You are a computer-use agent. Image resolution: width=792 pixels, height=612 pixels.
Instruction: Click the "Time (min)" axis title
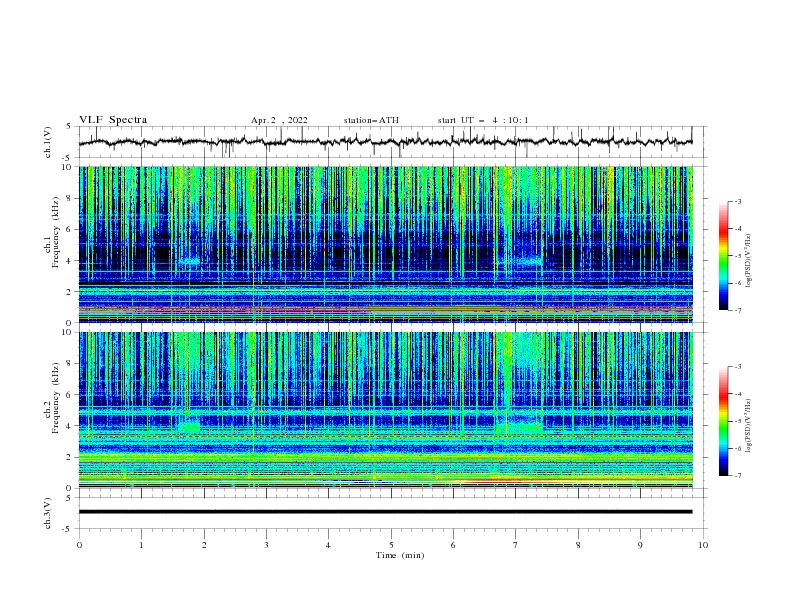pyautogui.click(x=400, y=555)
